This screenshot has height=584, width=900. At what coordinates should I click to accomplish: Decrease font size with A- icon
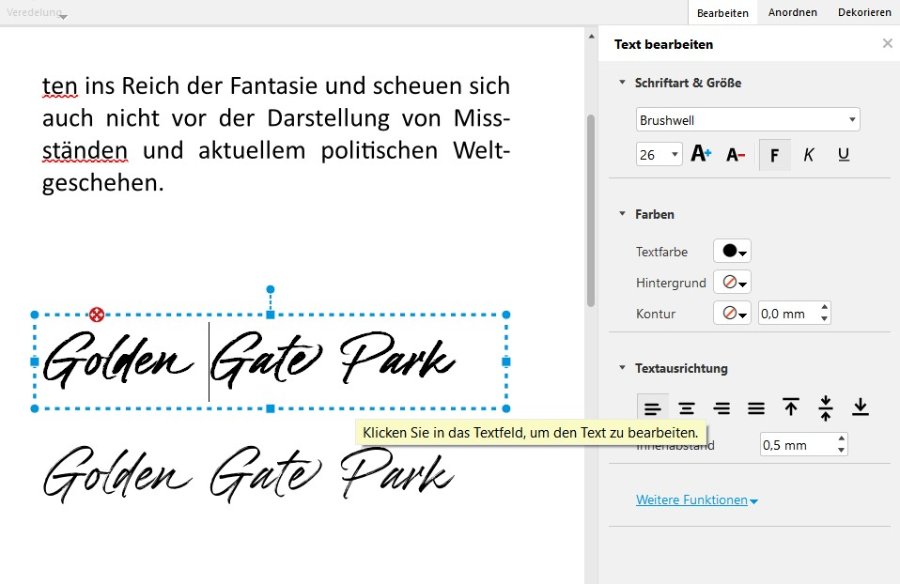click(735, 154)
